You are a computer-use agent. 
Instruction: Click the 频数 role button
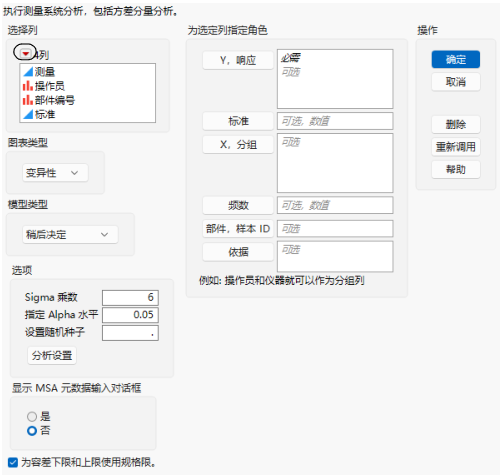click(238, 205)
